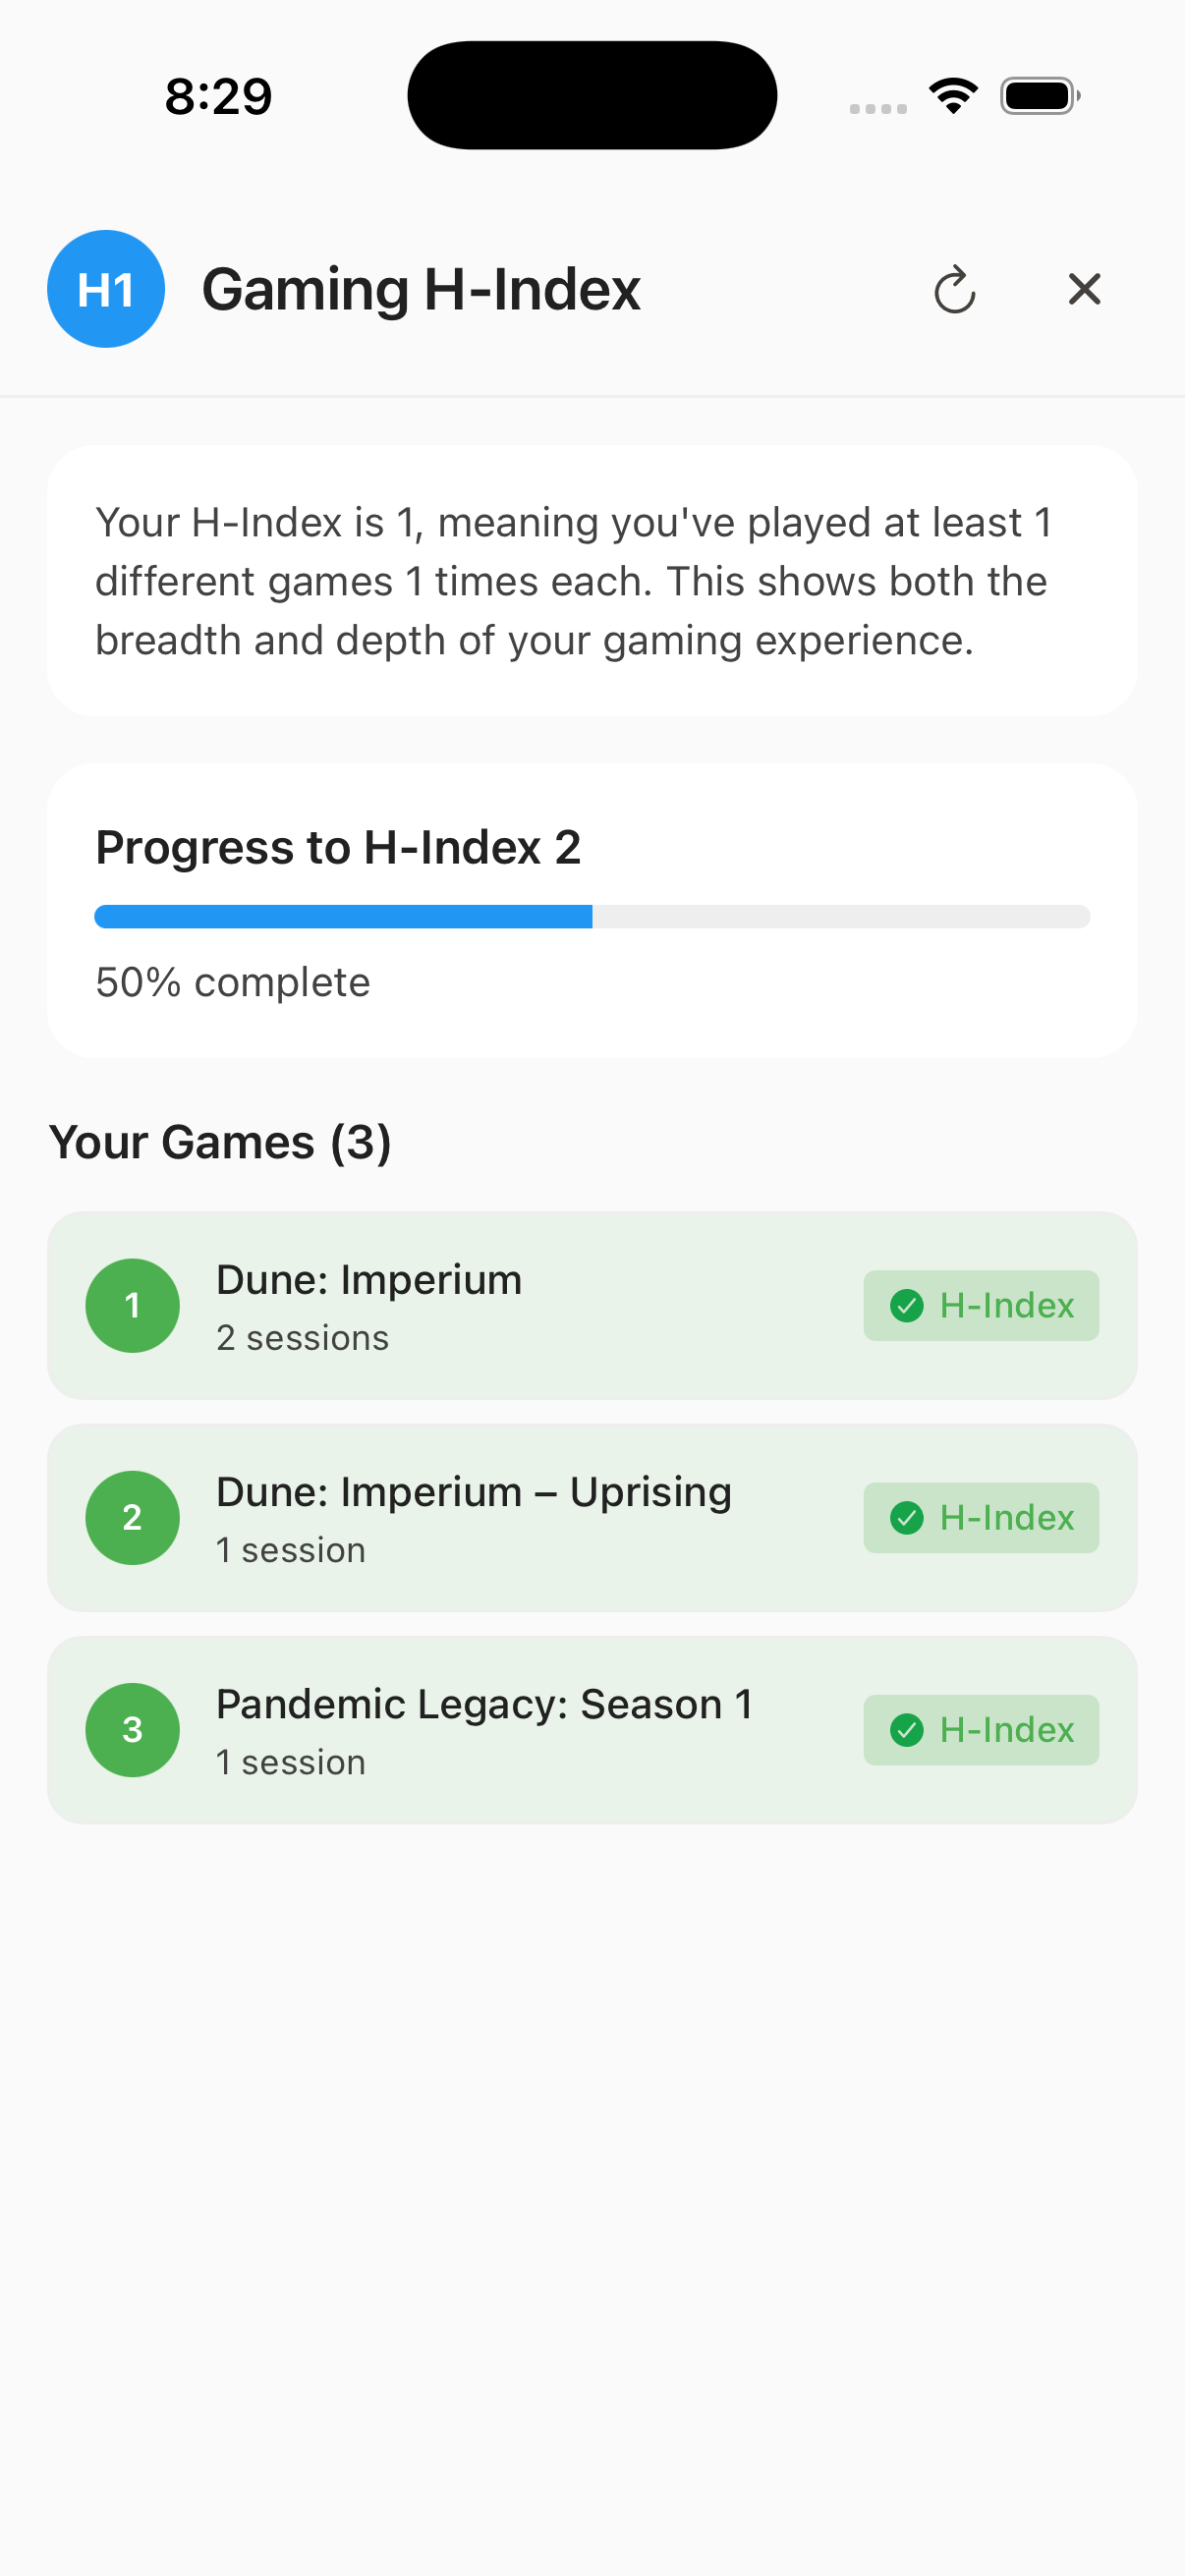Toggle the H-Index badge on Dune: Imperium
This screenshot has width=1185, height=2576.
[x=981, y=1305]
